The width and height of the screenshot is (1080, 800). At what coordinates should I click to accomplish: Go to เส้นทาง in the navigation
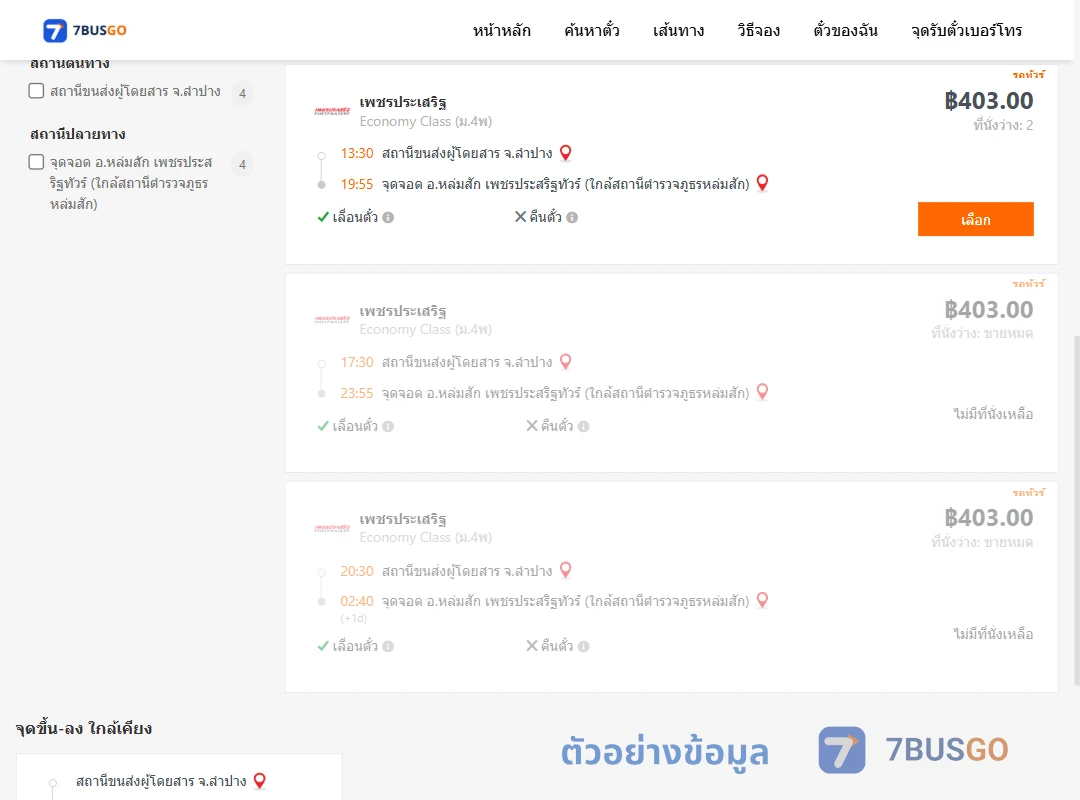(678, 30)
